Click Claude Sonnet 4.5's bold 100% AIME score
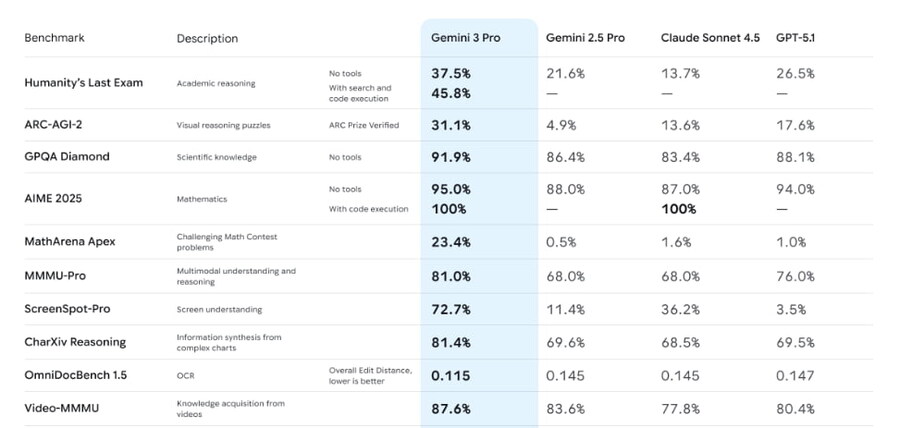This screenshot has height=428, width=900. (680, 209)
